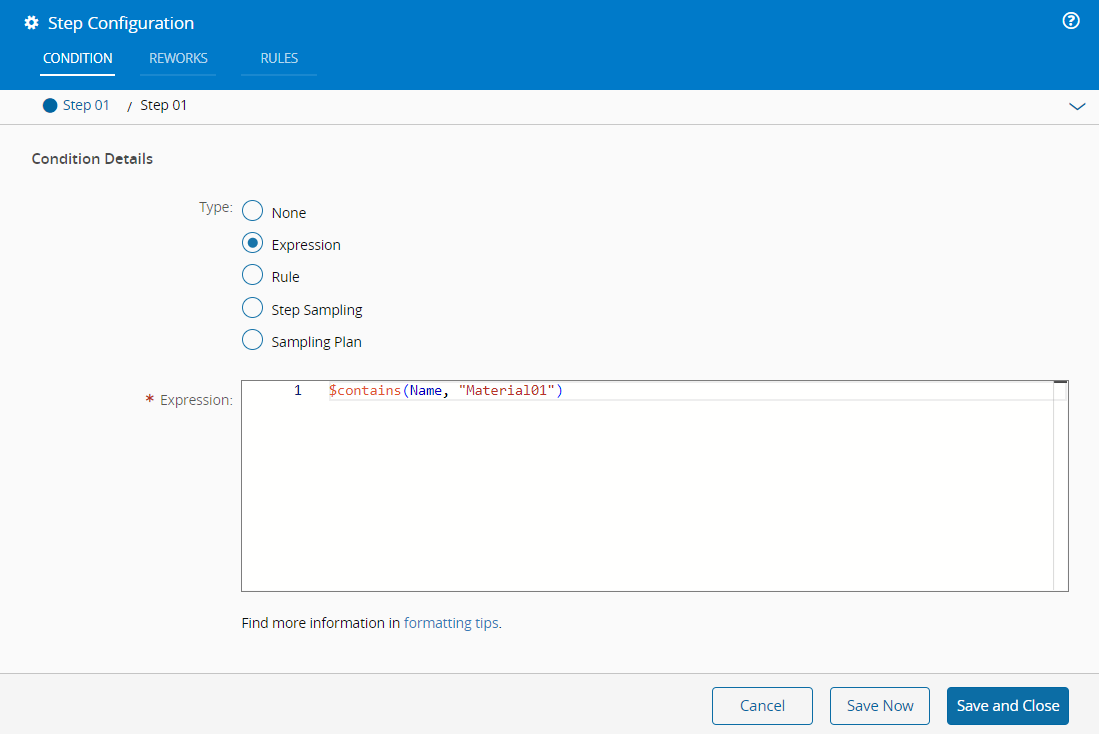Switch to the CONDITION tab
1099x734 pixels.
coord(78,58)
